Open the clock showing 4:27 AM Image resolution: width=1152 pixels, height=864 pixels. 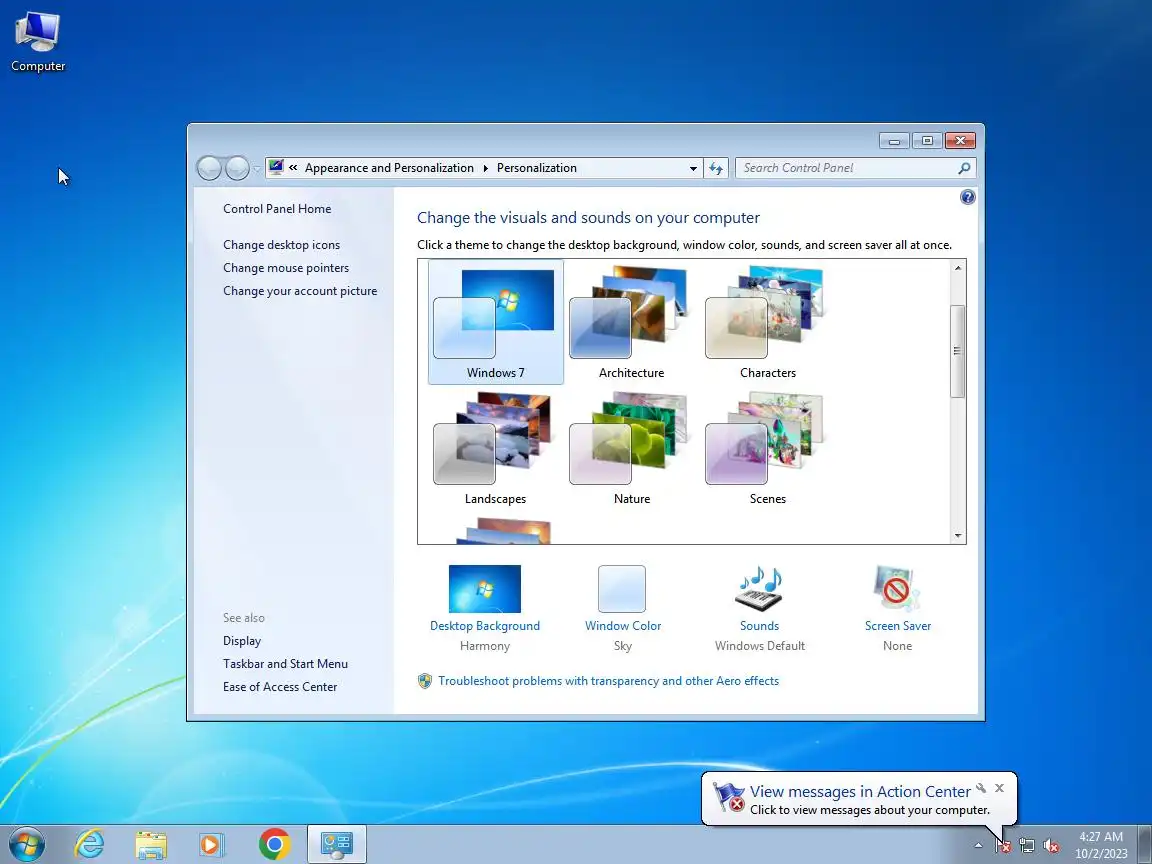click(x=1101, y=845)
